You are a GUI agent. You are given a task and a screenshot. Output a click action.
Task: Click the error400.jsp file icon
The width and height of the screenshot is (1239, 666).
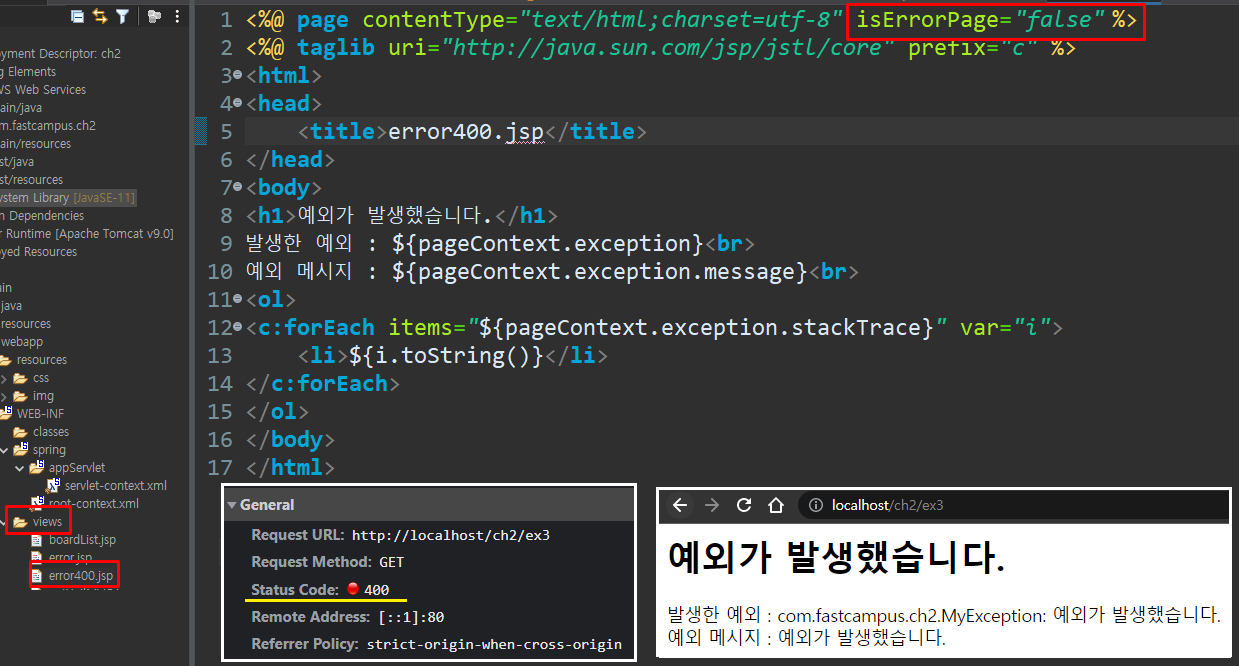pyautogui.click(x=38, y=576)
